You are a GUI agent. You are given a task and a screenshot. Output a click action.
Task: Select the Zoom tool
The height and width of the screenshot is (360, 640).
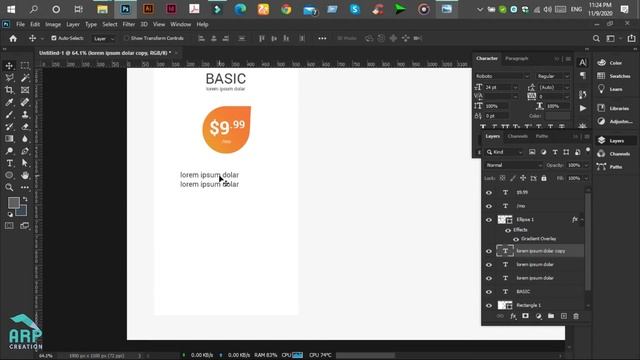[x=9, y=187]
